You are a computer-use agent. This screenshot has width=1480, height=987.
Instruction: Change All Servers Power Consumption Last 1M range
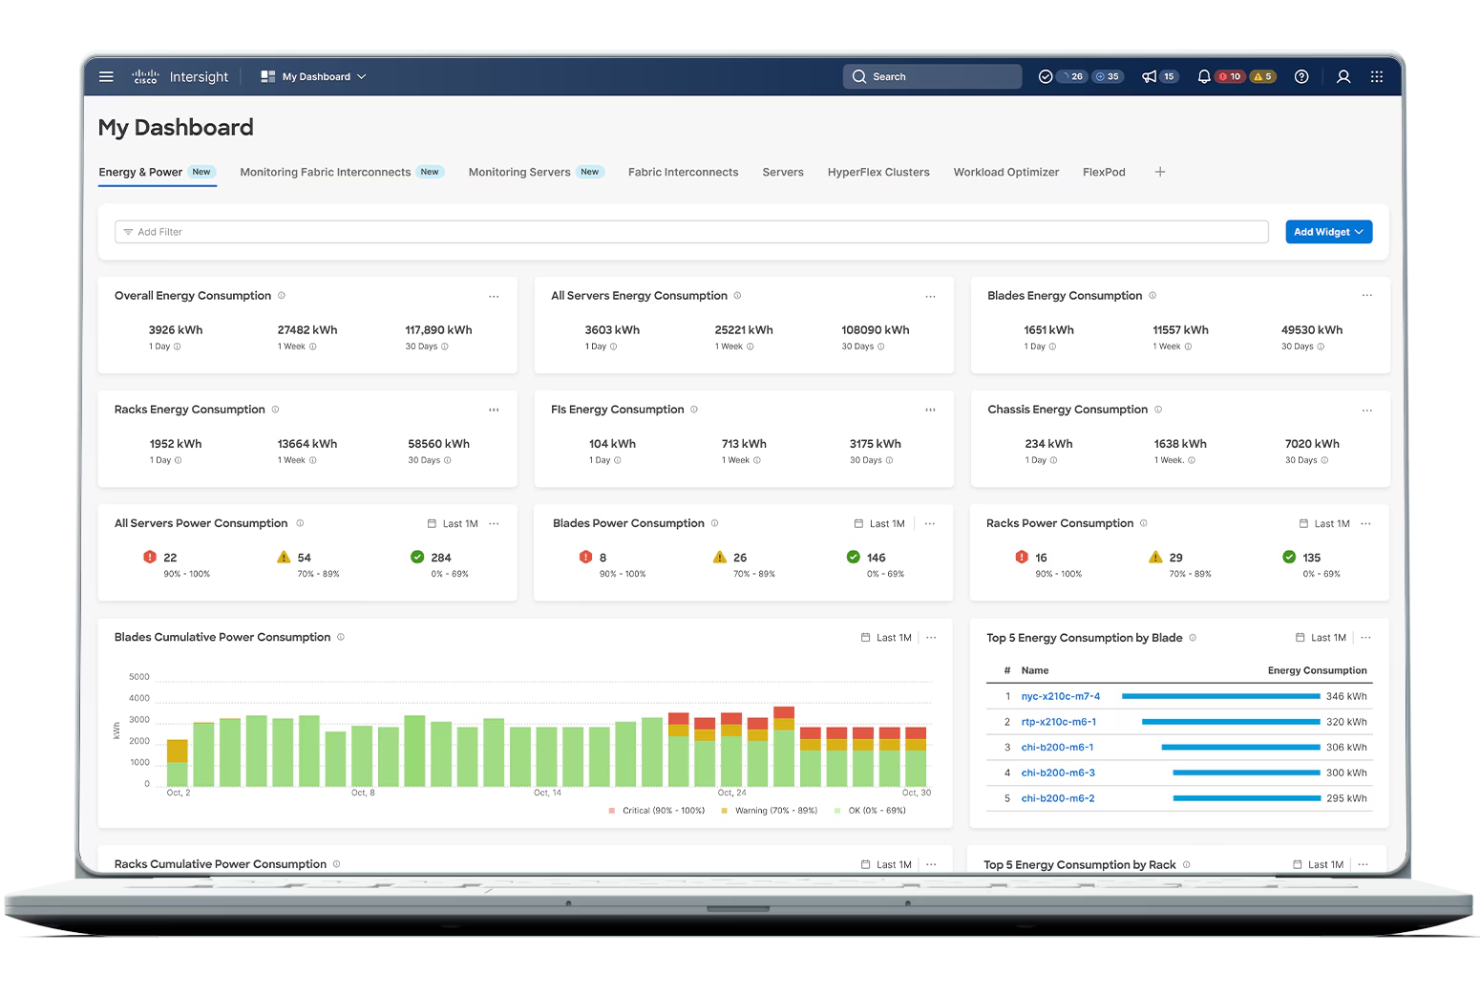point(453,523)
